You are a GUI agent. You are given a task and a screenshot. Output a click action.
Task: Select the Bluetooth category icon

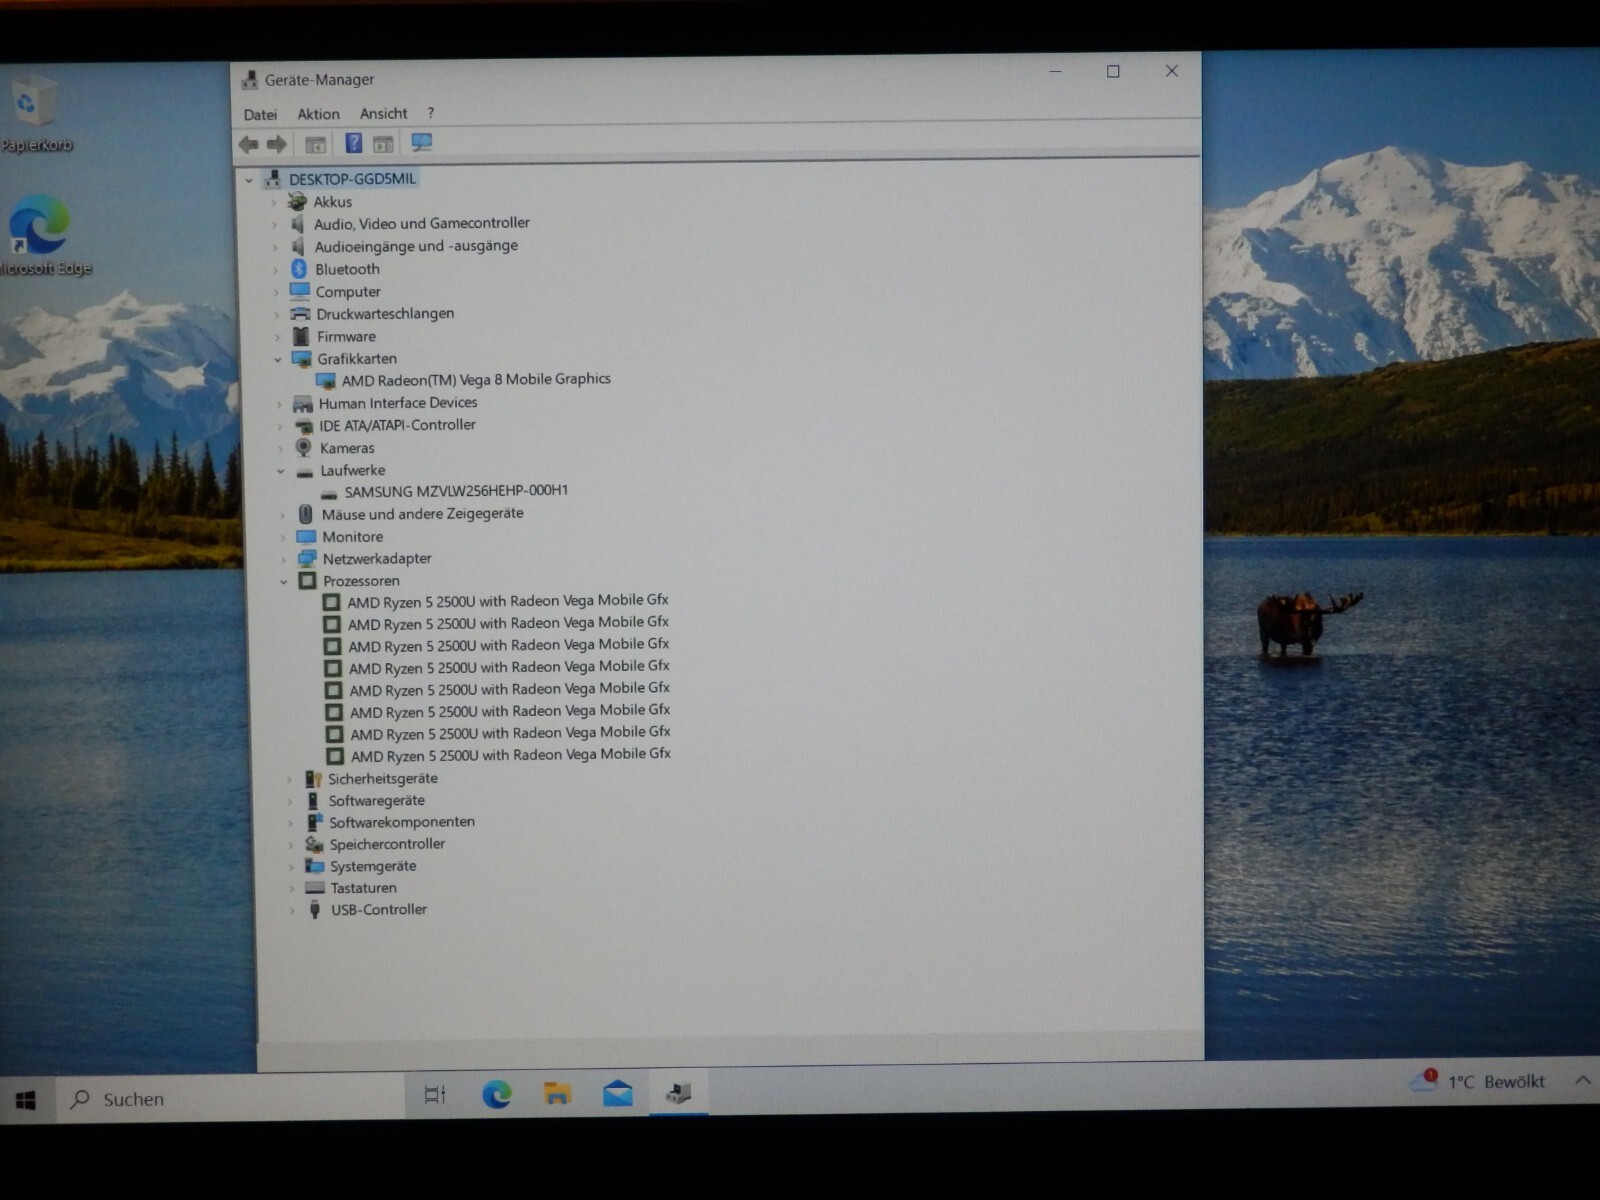[298, 268]
